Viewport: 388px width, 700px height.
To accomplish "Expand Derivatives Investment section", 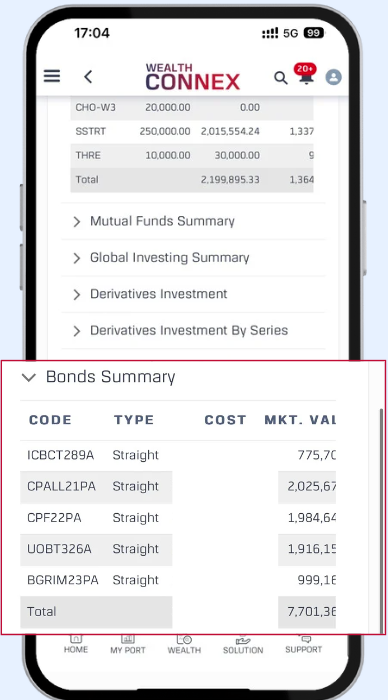I will coord(193,295).
